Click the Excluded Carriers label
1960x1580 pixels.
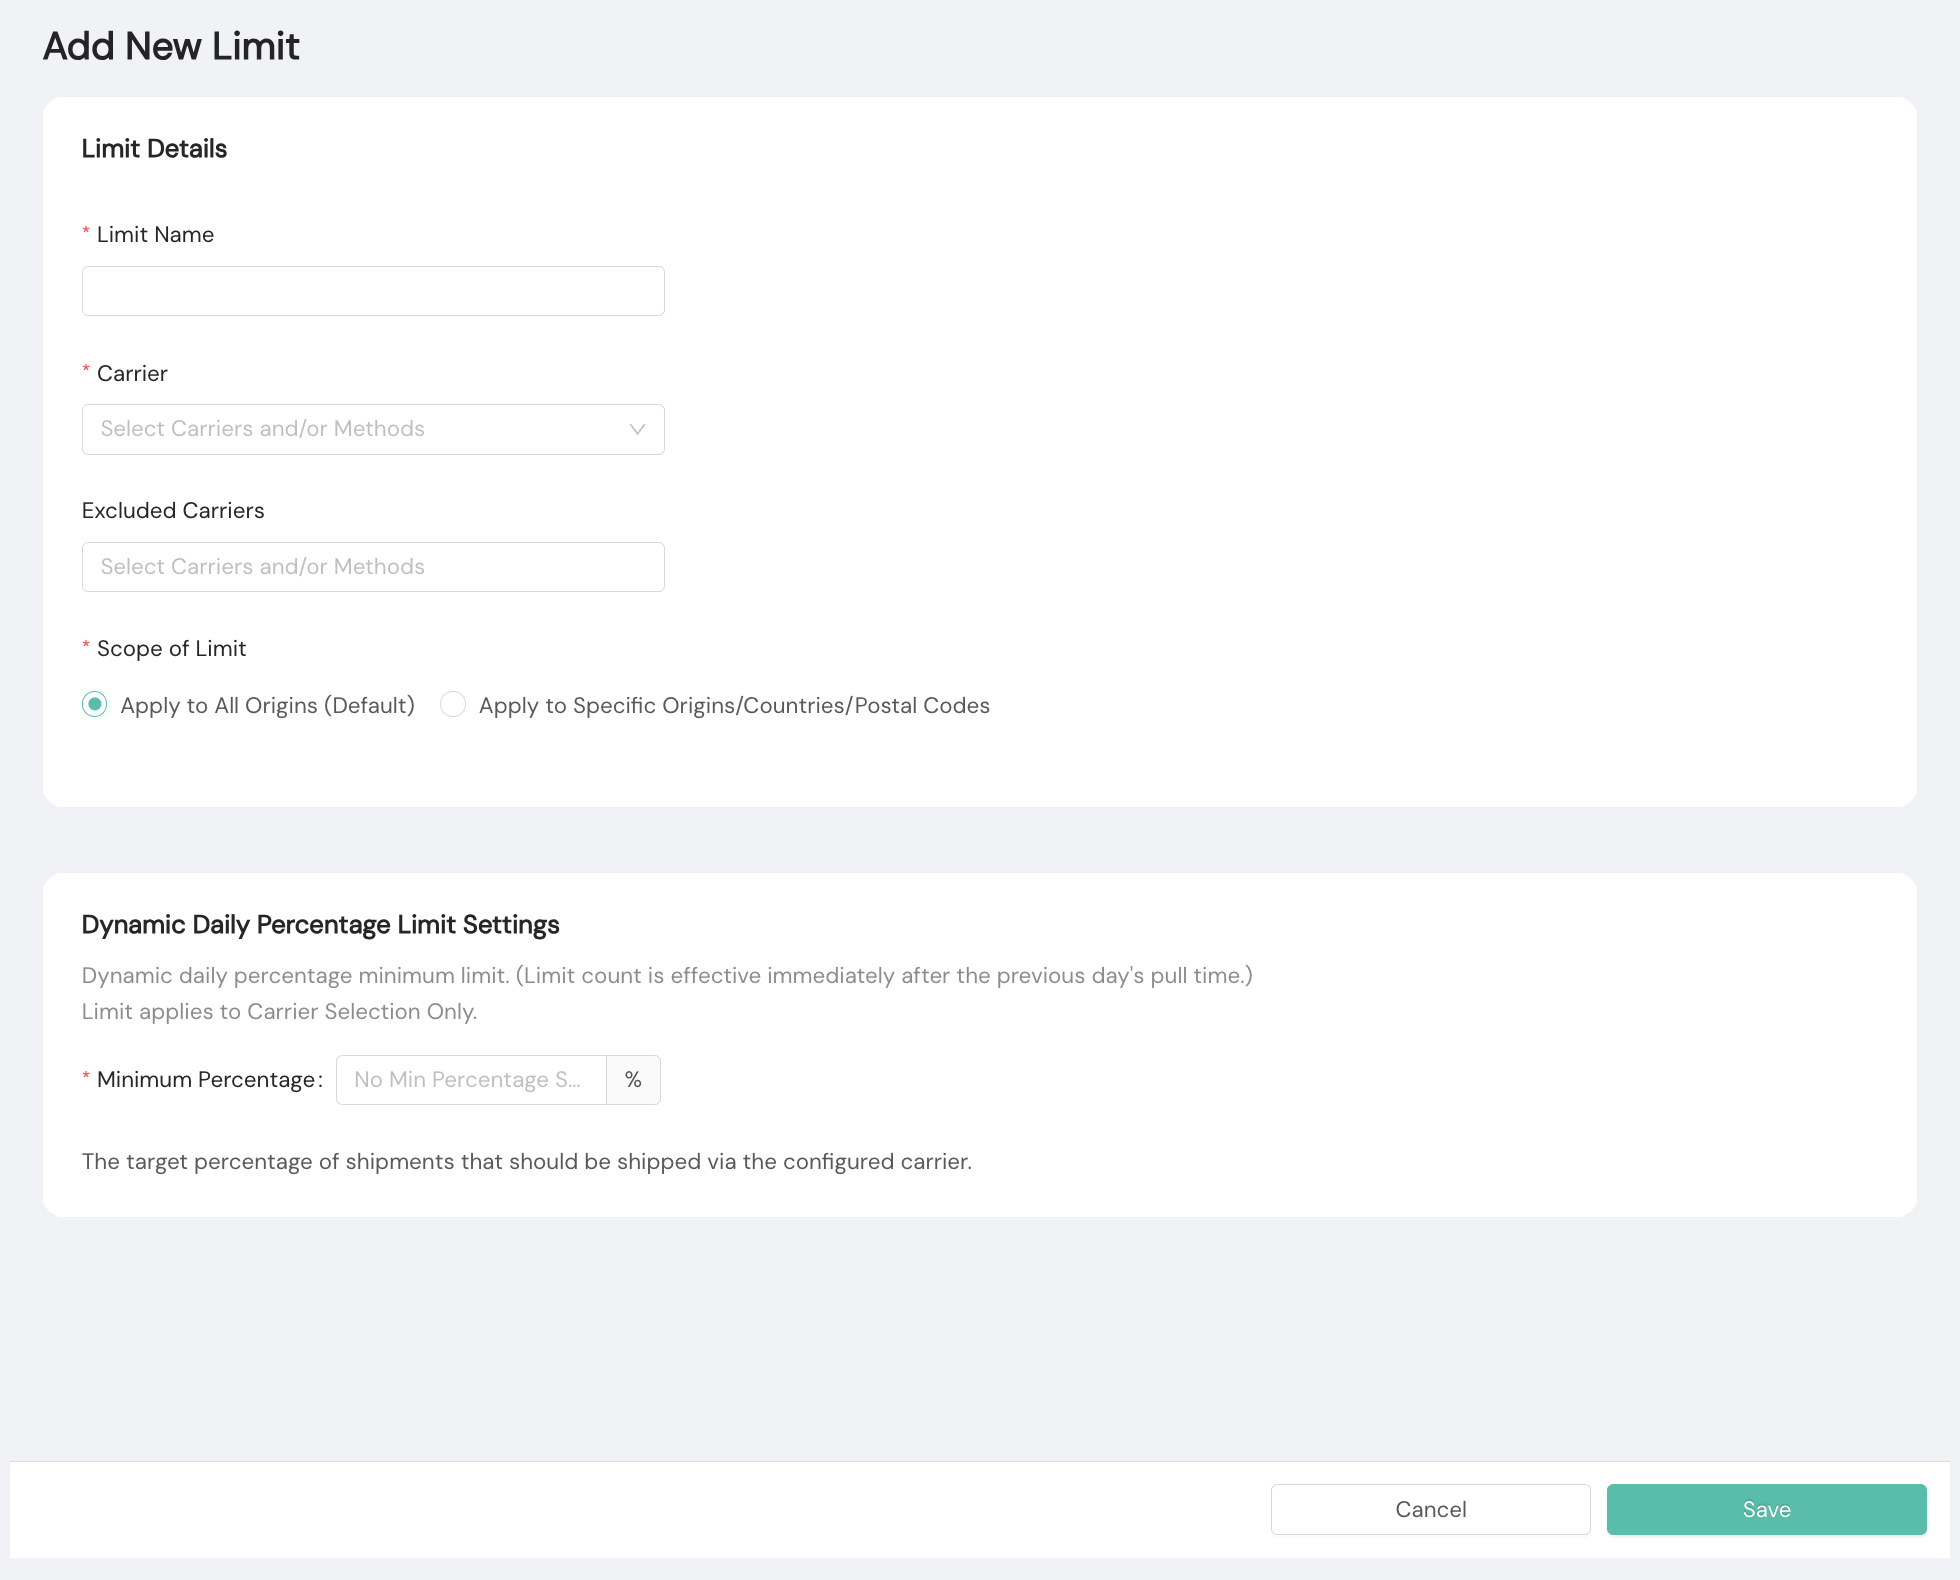(173, 511)
